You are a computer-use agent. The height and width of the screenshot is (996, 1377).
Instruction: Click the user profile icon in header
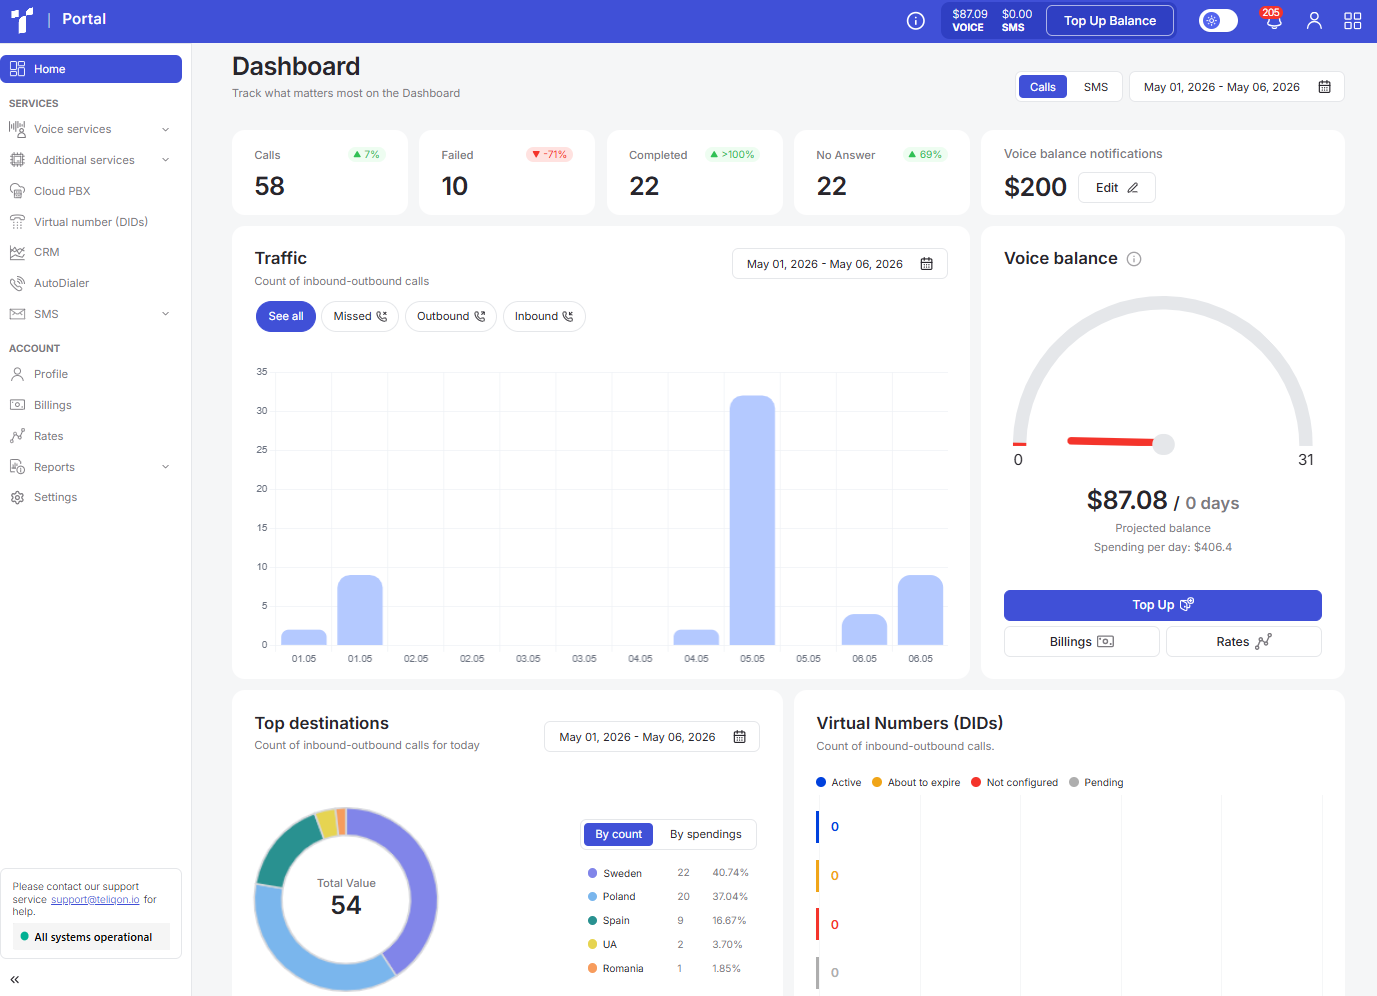[1314, 20]
